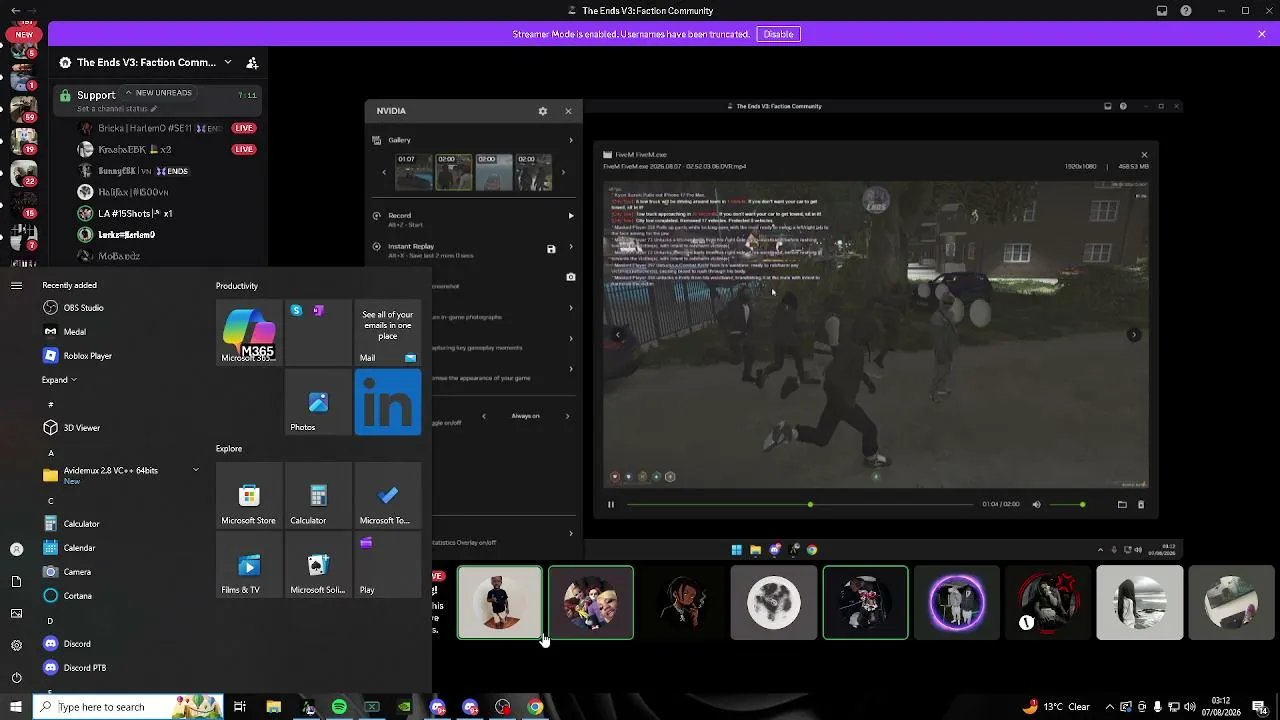Dismiss the Streamer Mode banner
1280x720 pixels.
(x=1262, y=34)
